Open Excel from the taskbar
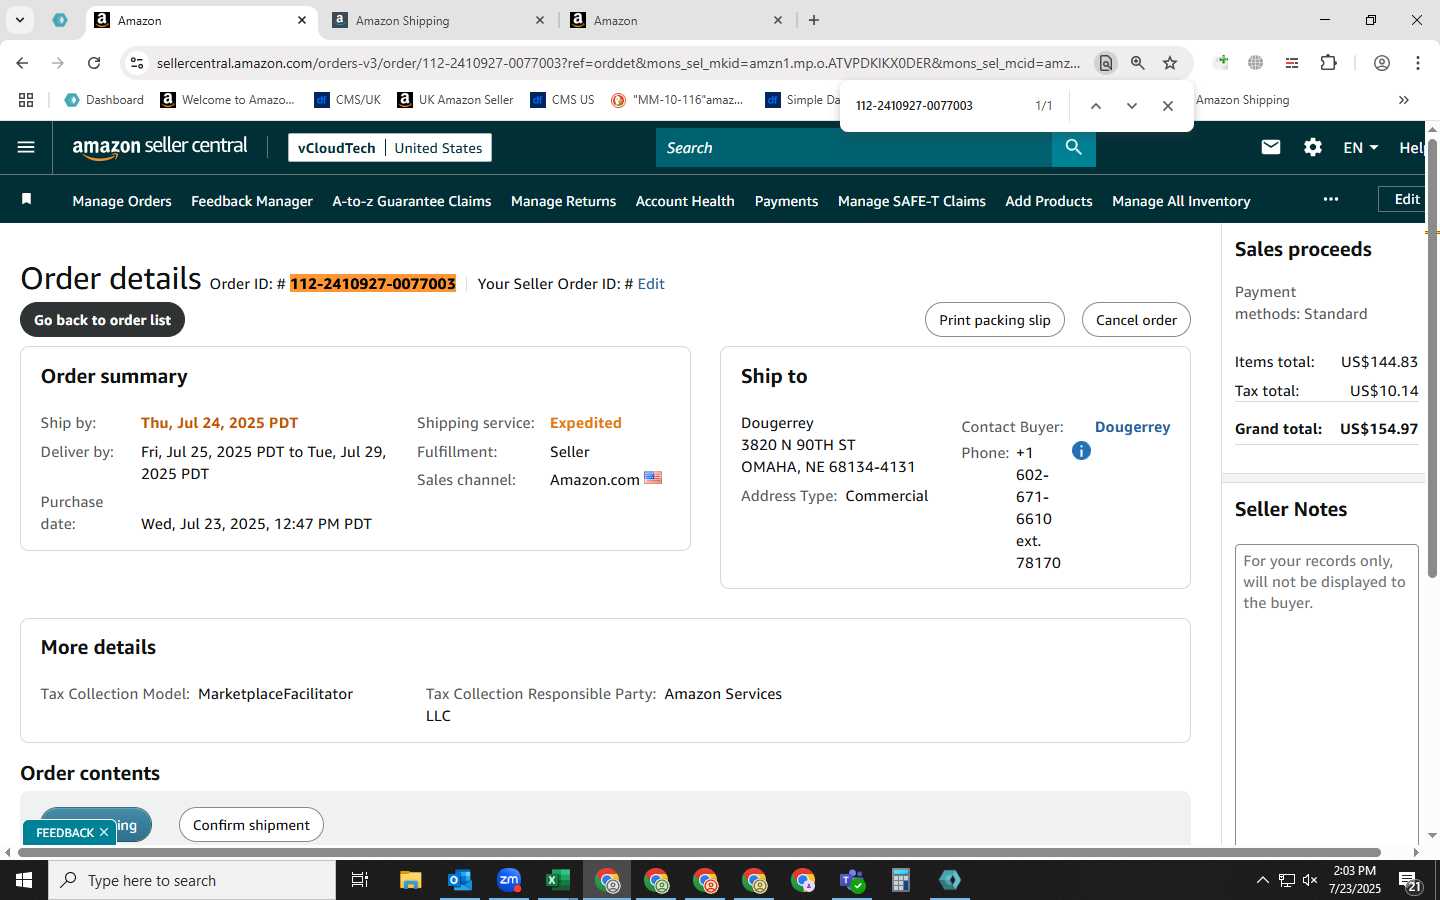Image resolution: width=1440 pixels, height=900 pixels. (557, 880)
